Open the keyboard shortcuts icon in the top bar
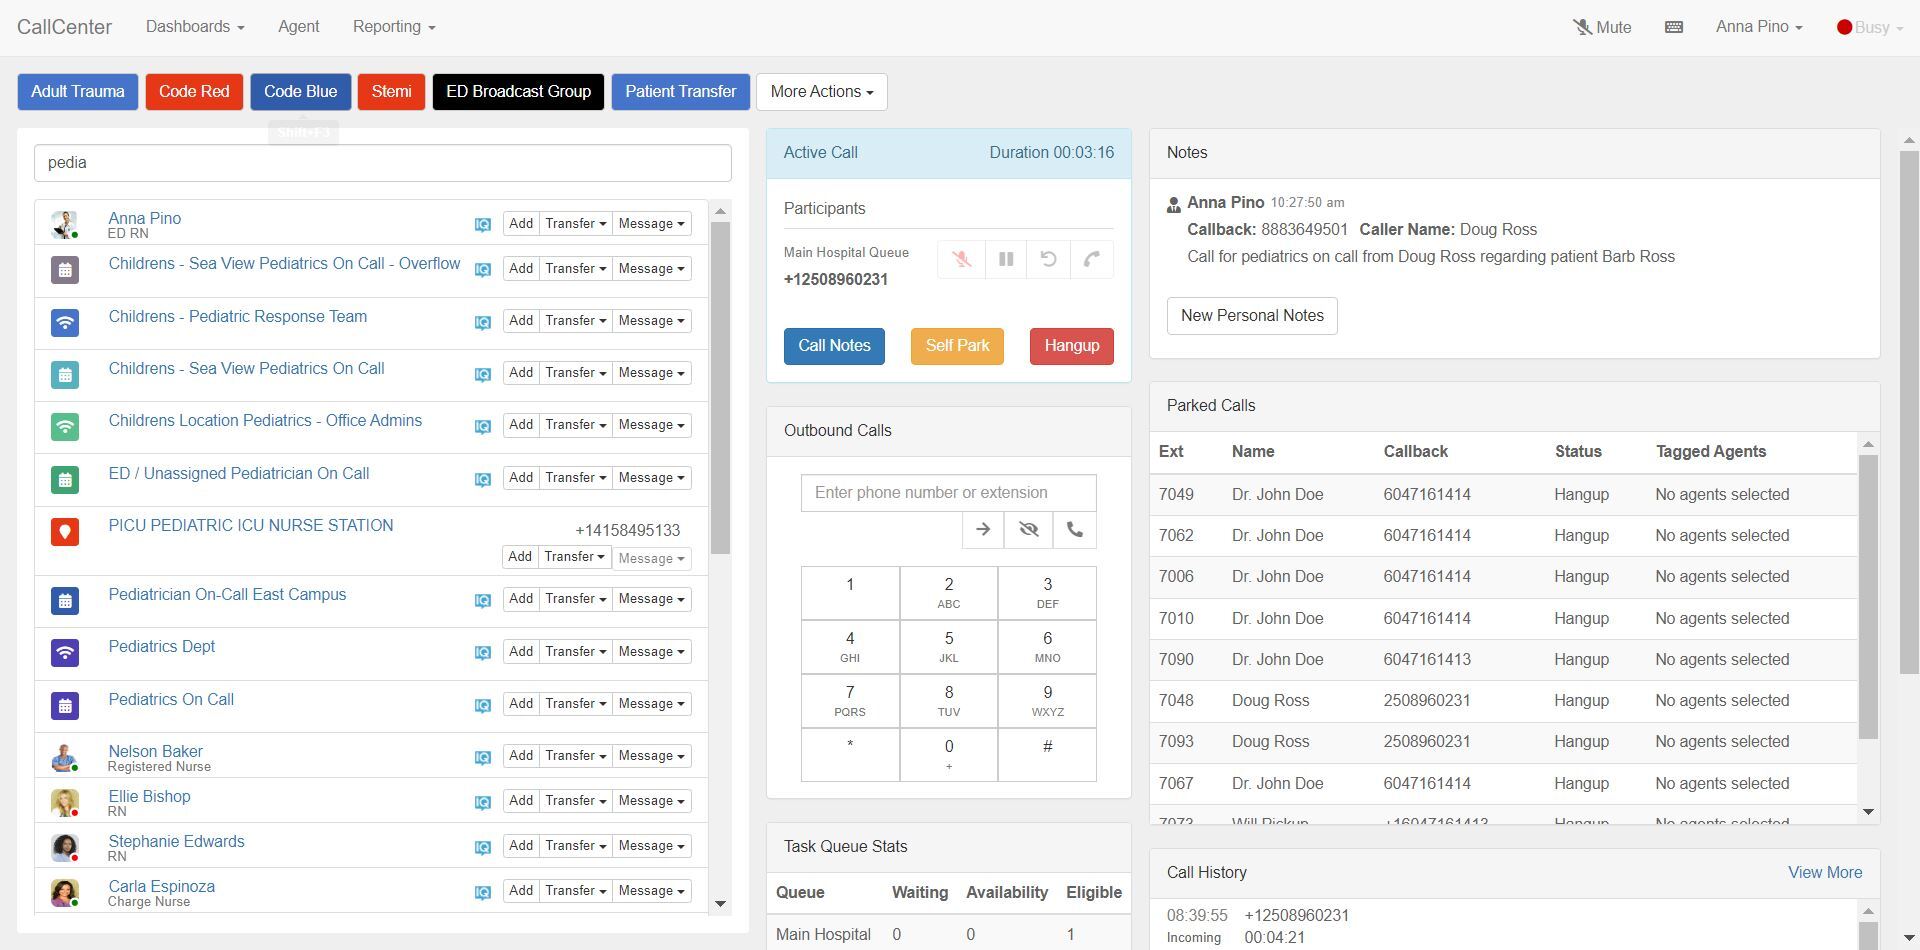The height and width of the screenshot is (950, 1920). click(1673, 27)
